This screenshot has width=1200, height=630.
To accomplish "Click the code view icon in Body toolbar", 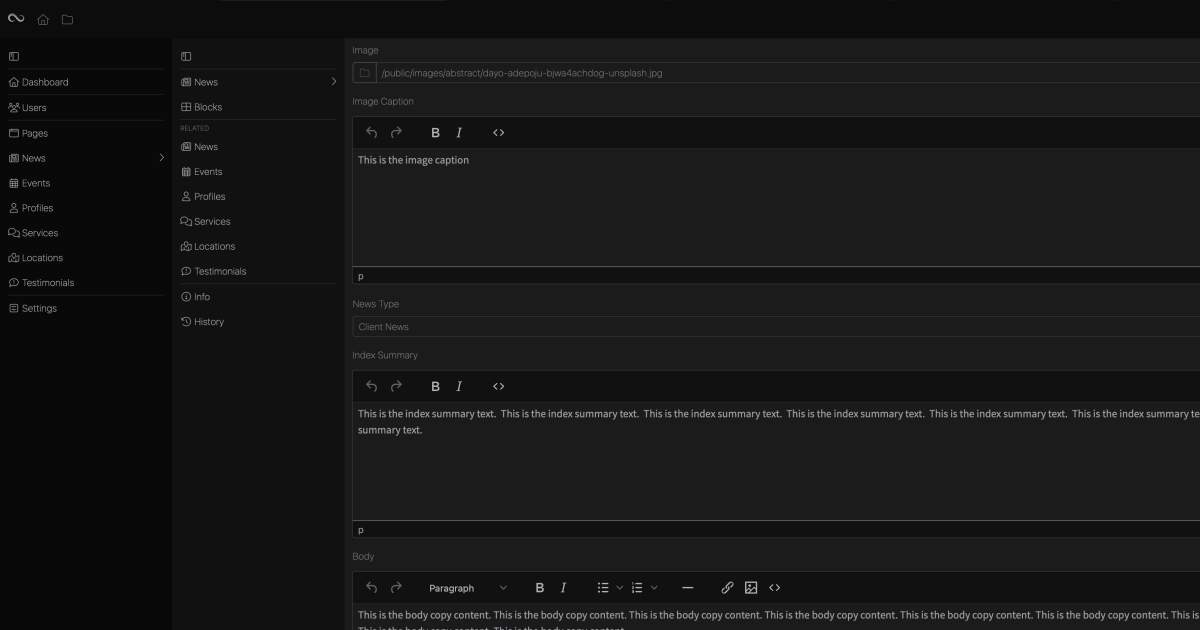I will tap(775, 587).
